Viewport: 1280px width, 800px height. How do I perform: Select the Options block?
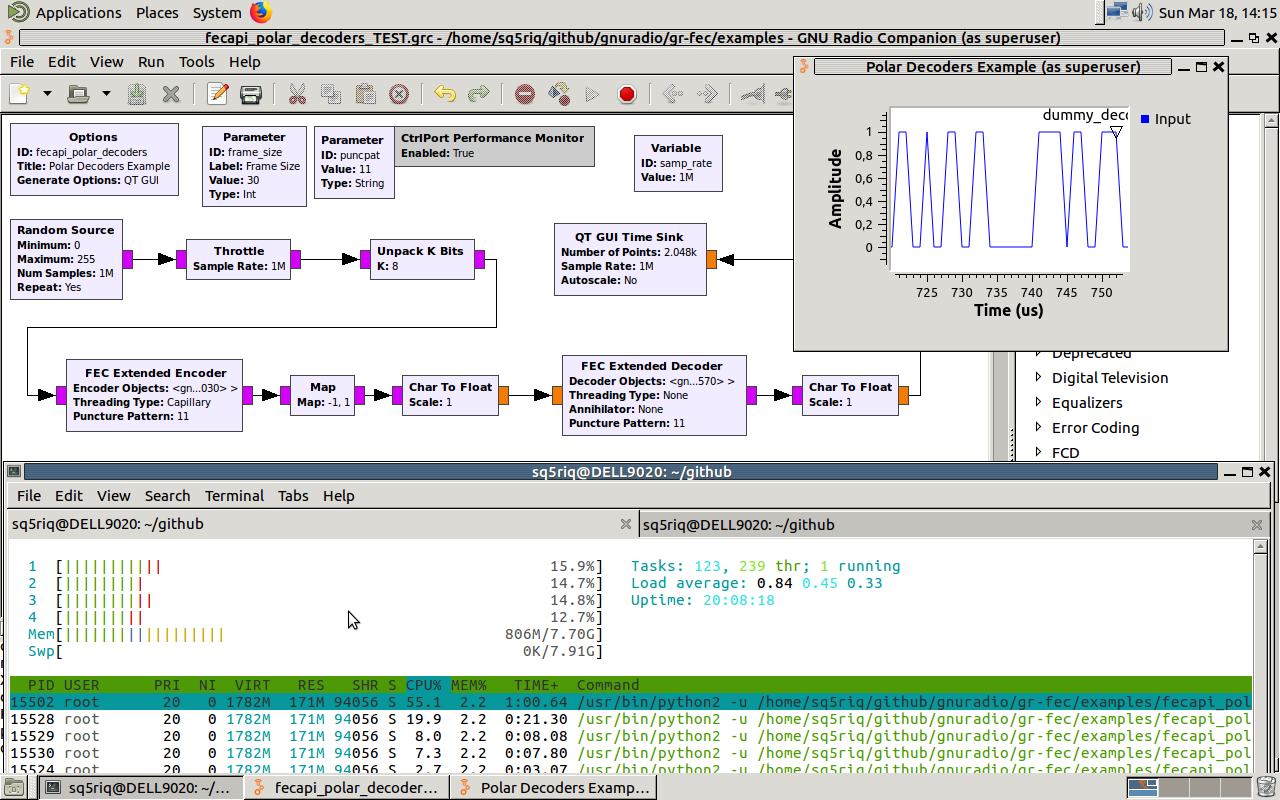coord(94,159)
